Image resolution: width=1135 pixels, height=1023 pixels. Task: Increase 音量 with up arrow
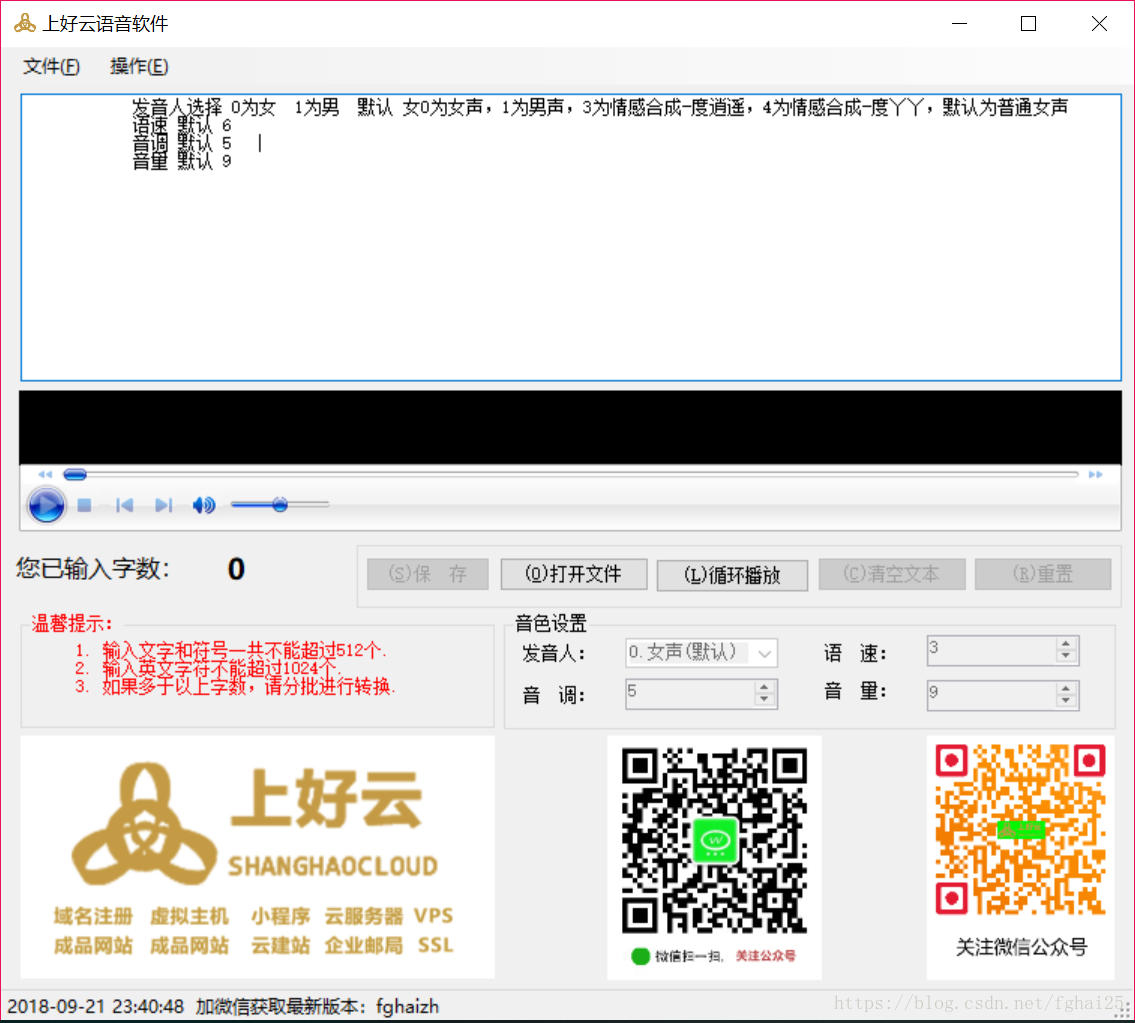coord(1066,689)
